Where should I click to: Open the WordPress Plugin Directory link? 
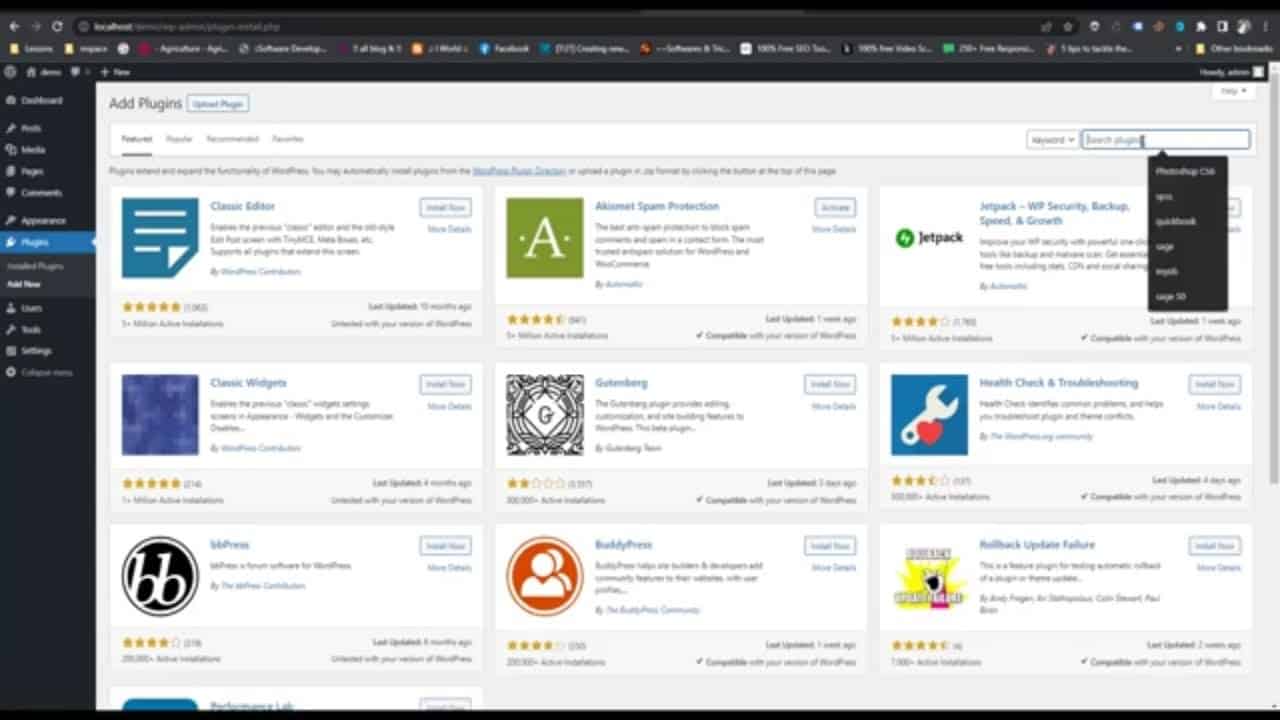(x=519, y=171)
